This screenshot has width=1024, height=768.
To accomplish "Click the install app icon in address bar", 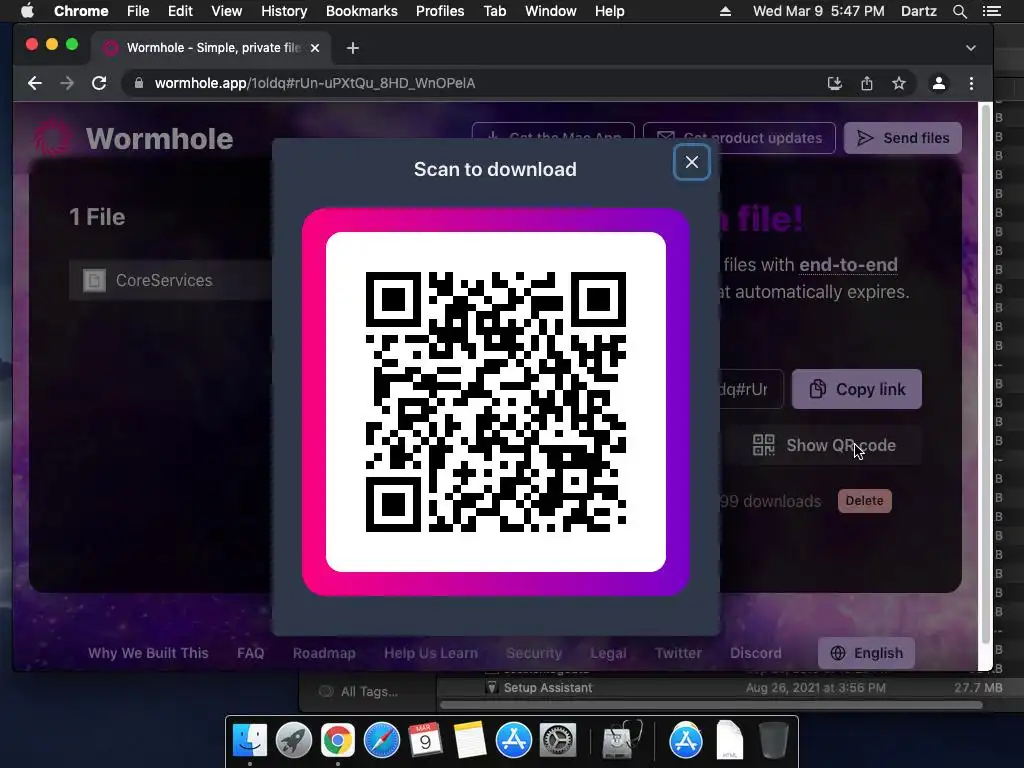I will coord(835,83).
